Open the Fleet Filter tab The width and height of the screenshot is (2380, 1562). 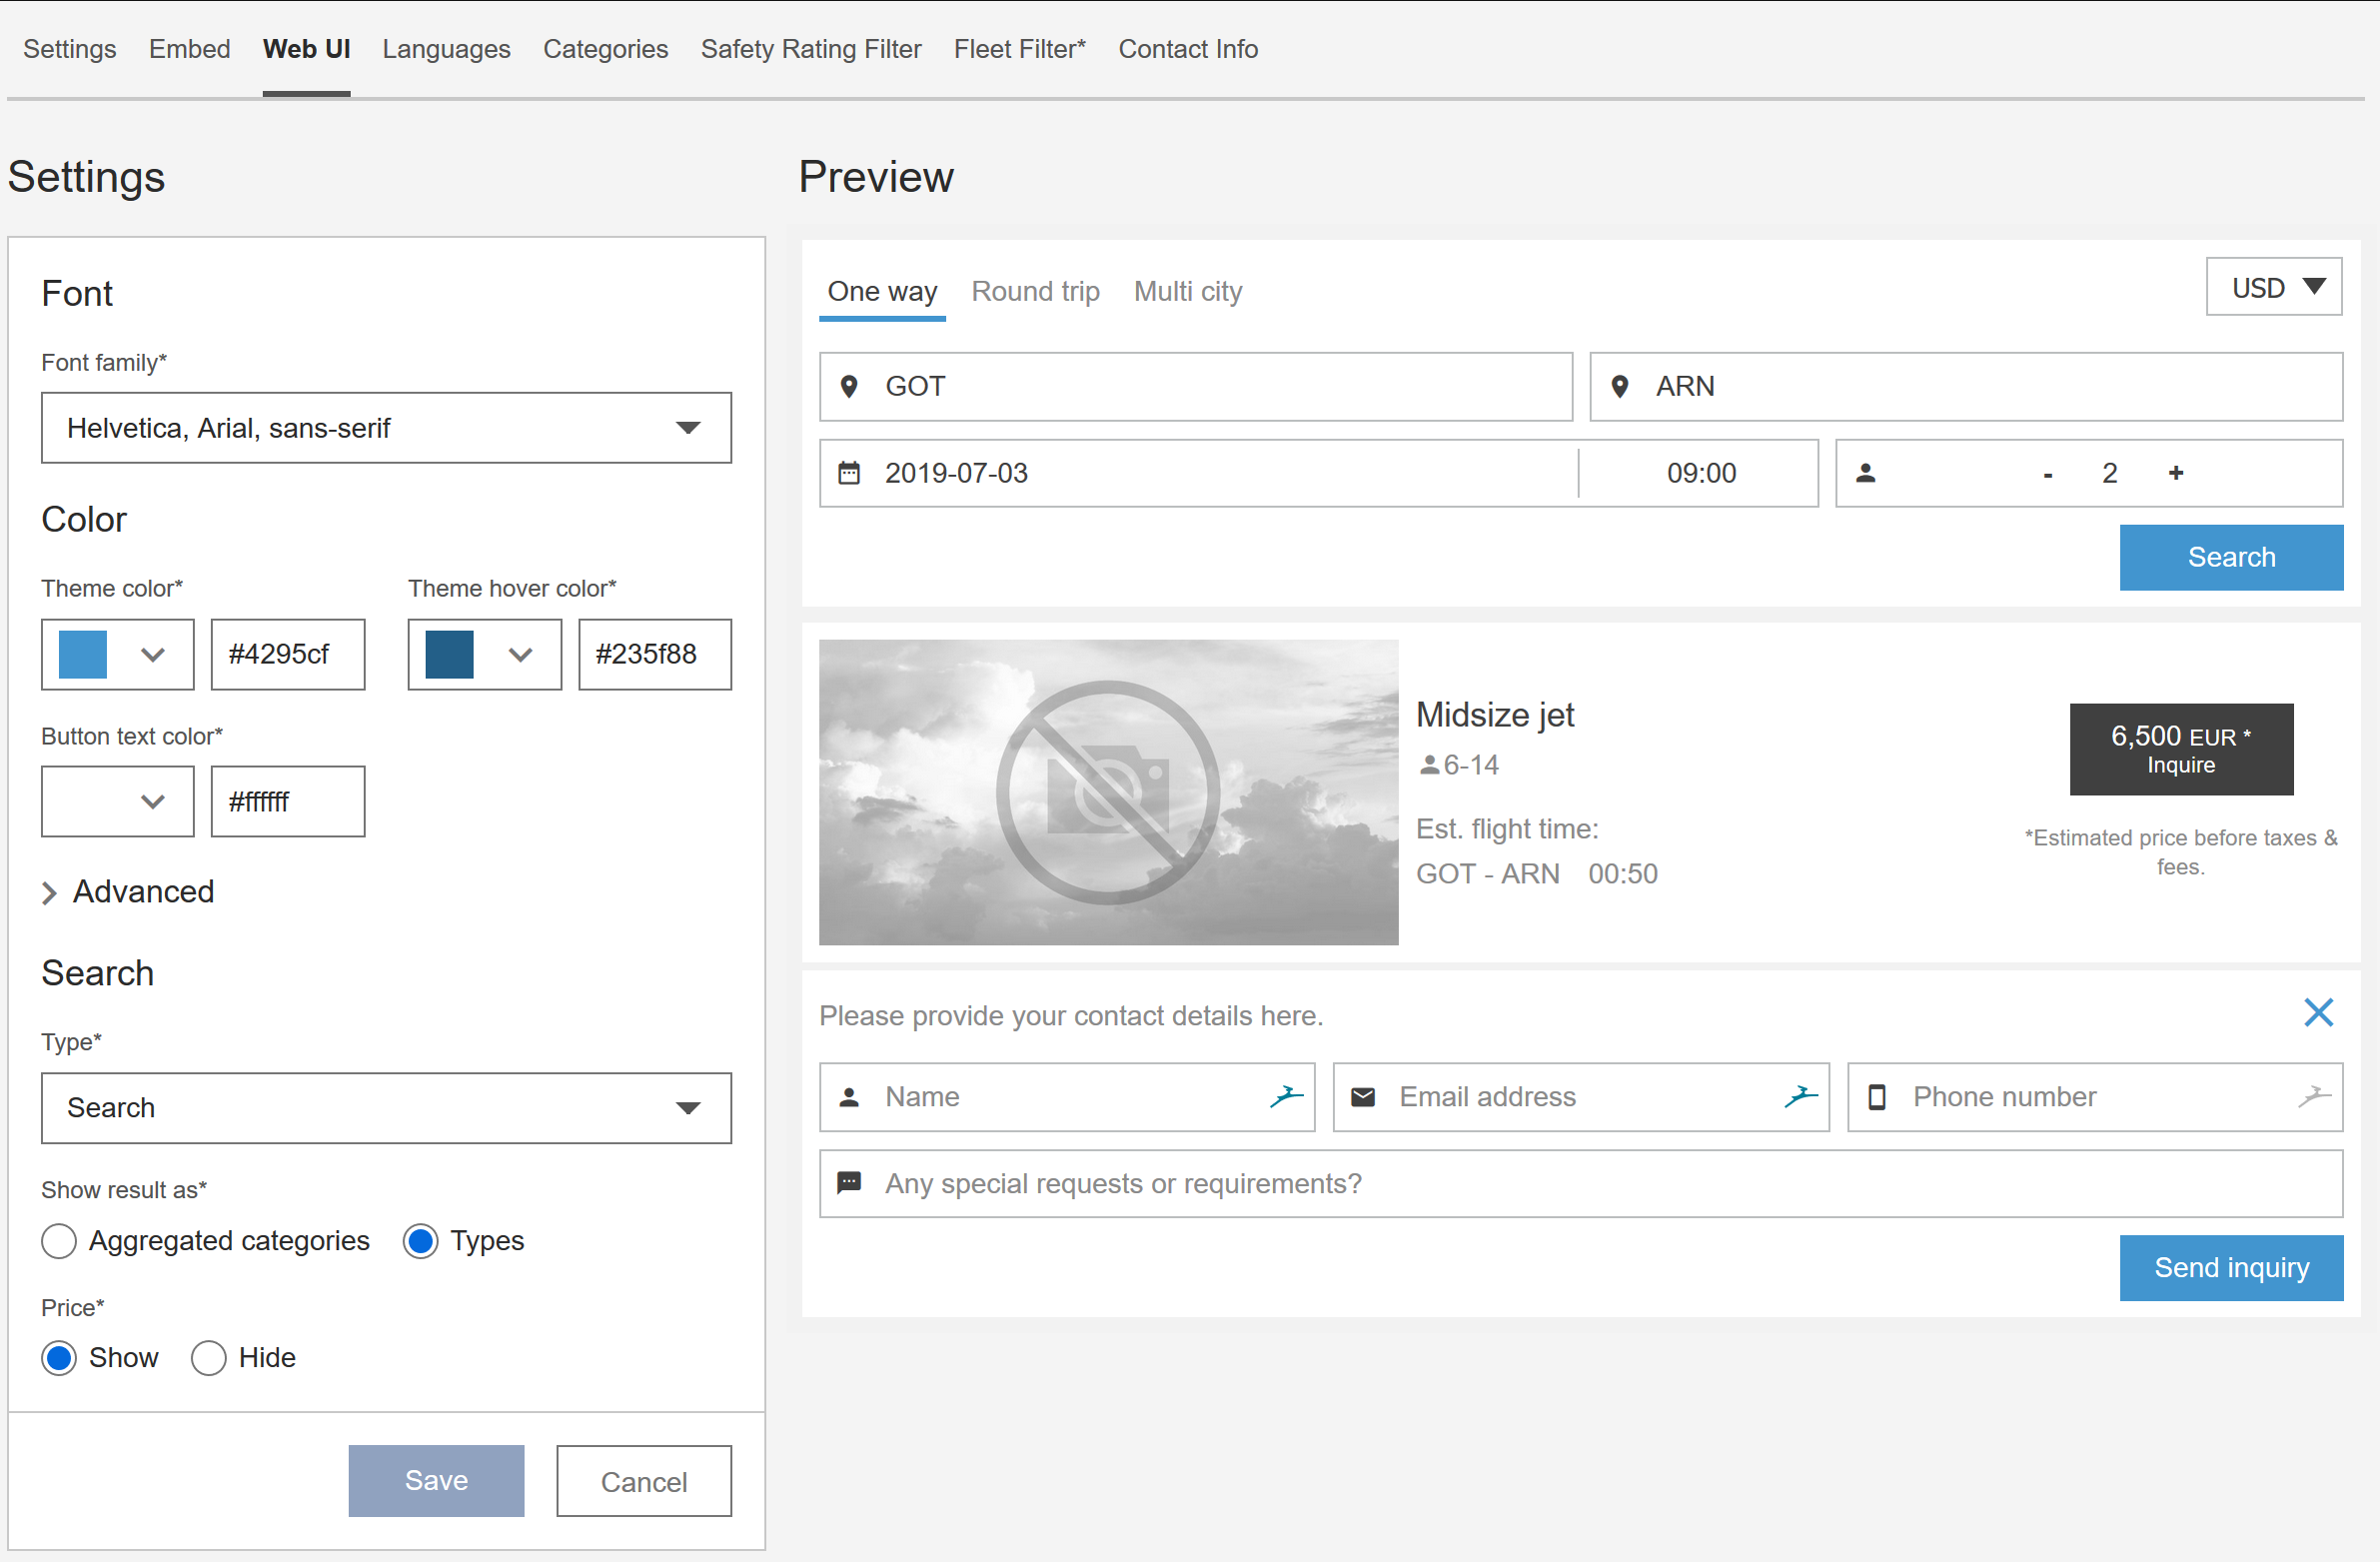[x=1020, y=49]
